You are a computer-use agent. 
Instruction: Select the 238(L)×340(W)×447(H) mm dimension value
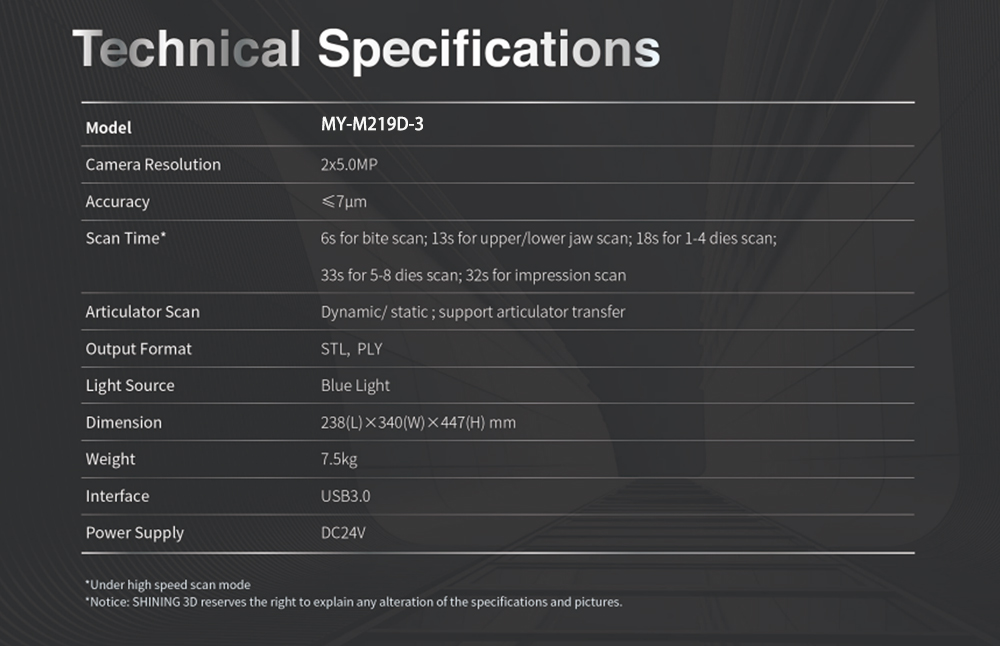point(418,422)
